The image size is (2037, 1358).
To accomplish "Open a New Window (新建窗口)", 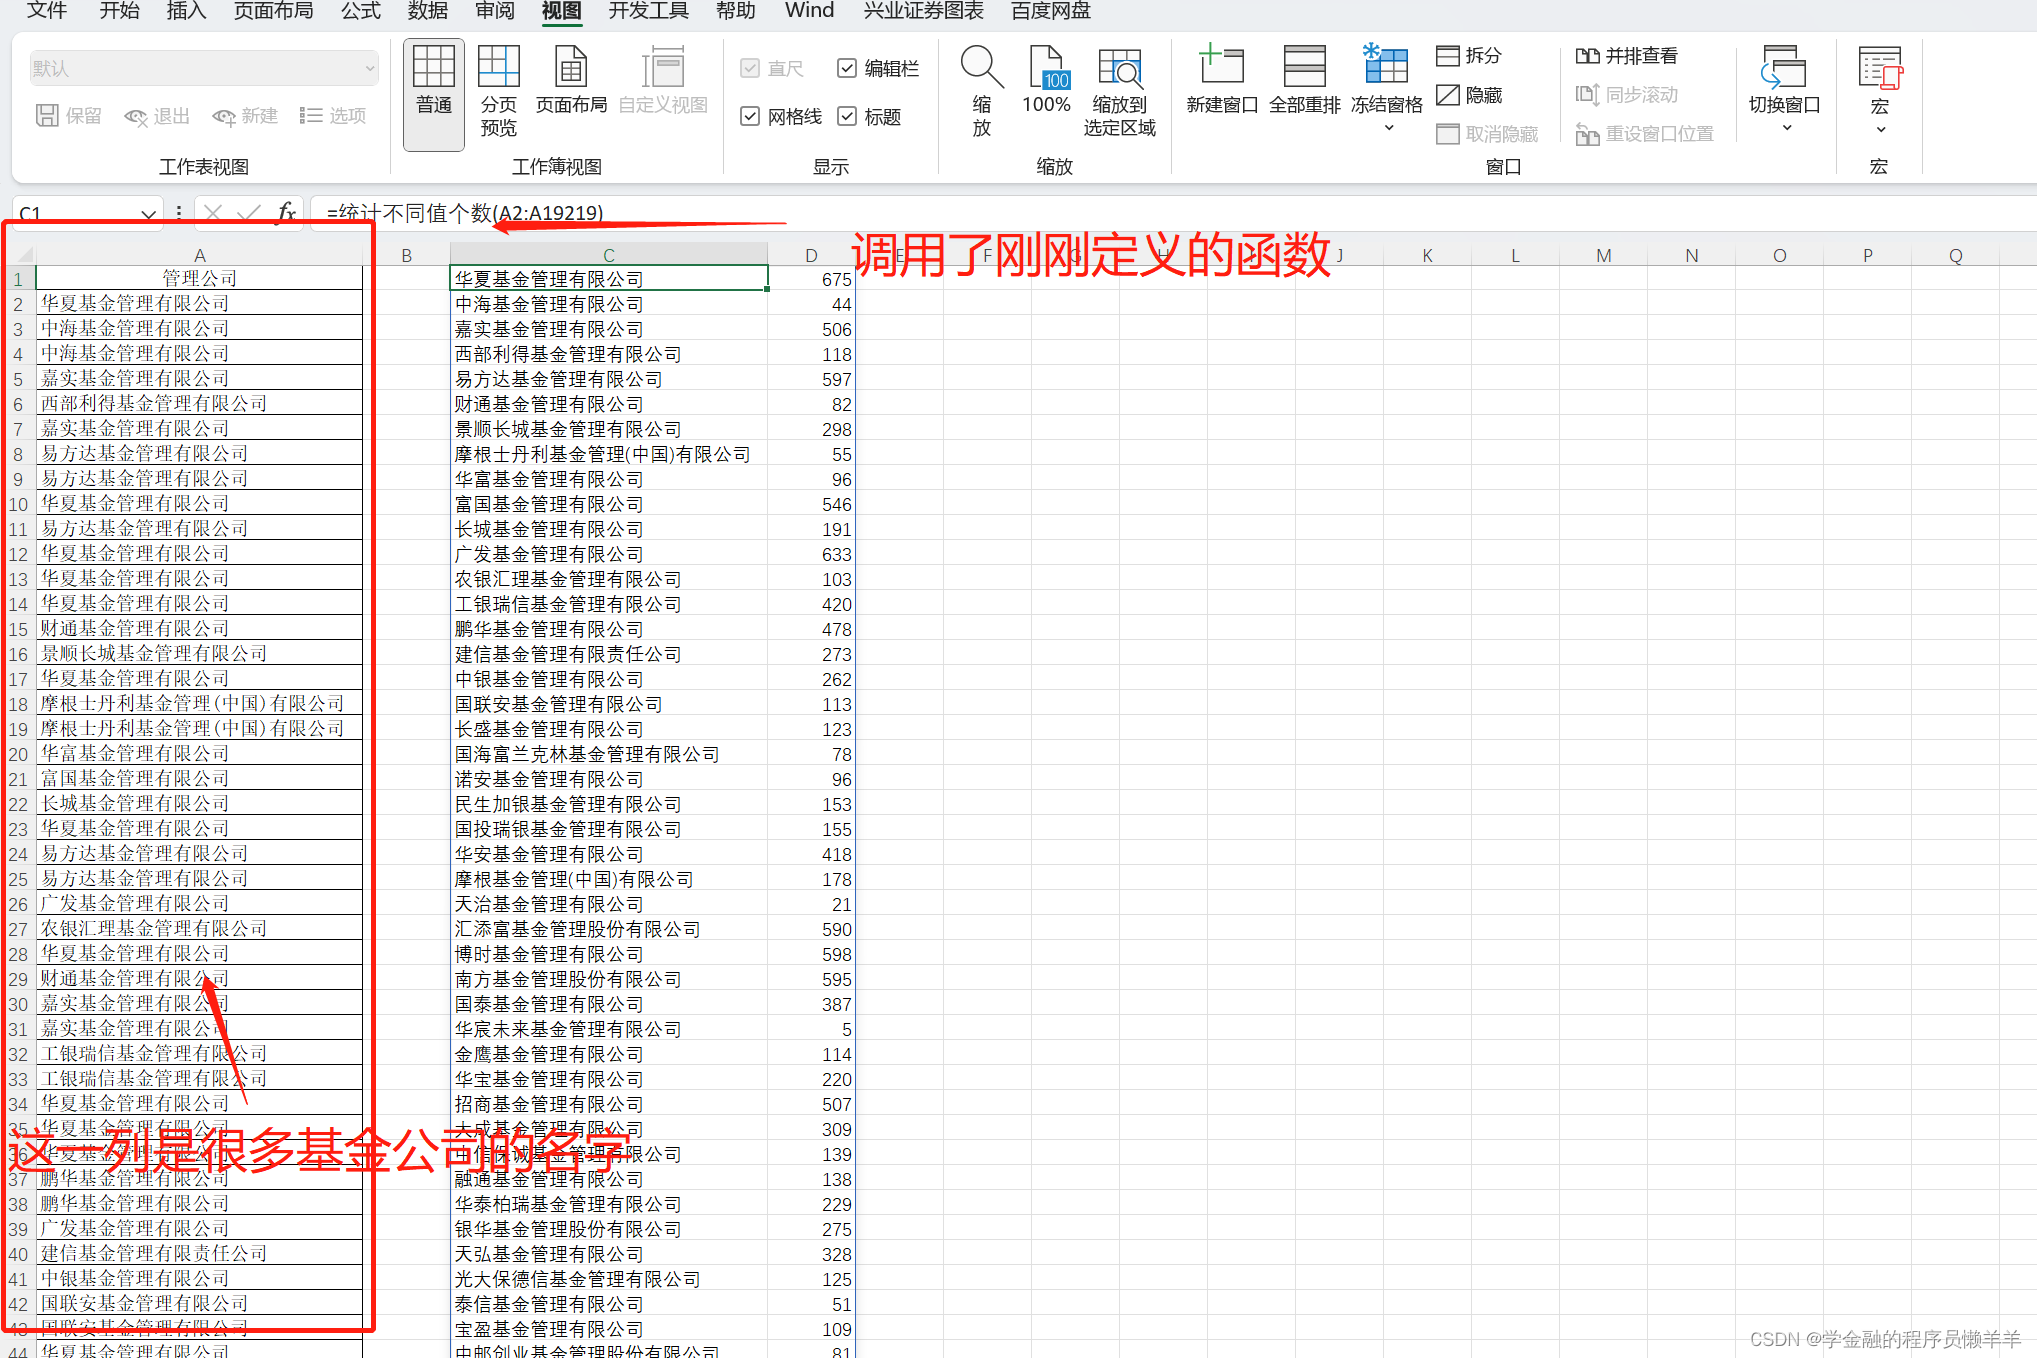I will tap(1222, 82).
